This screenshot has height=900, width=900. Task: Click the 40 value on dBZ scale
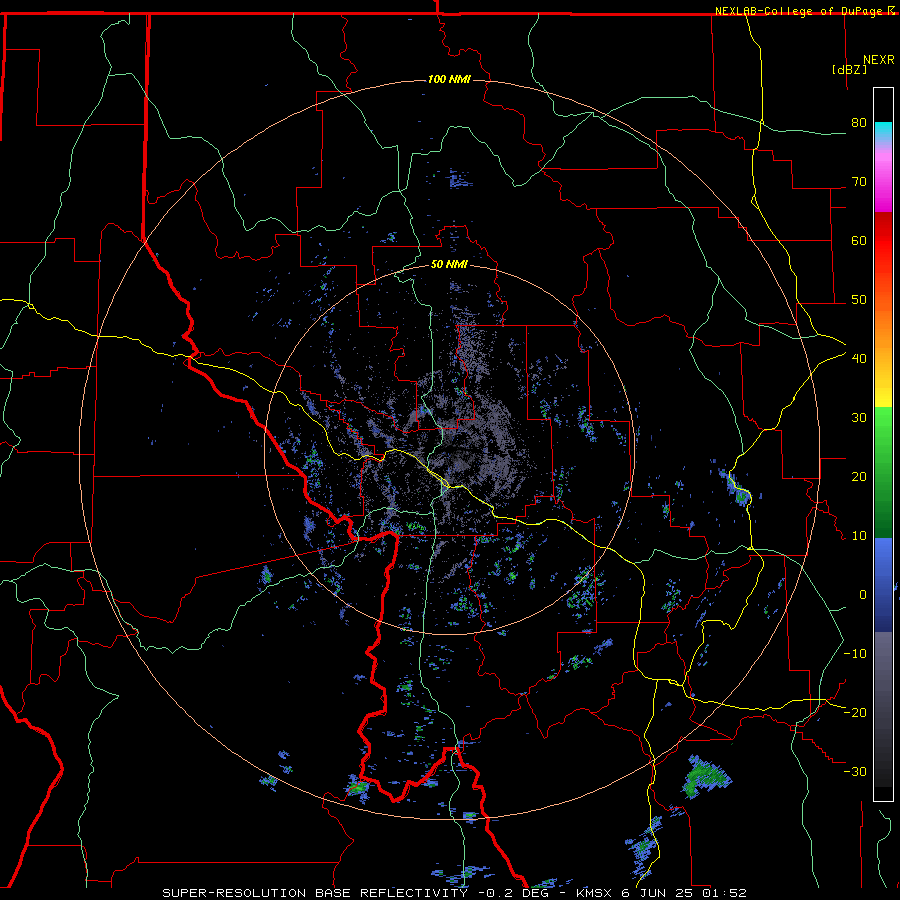tap(859, 359)
